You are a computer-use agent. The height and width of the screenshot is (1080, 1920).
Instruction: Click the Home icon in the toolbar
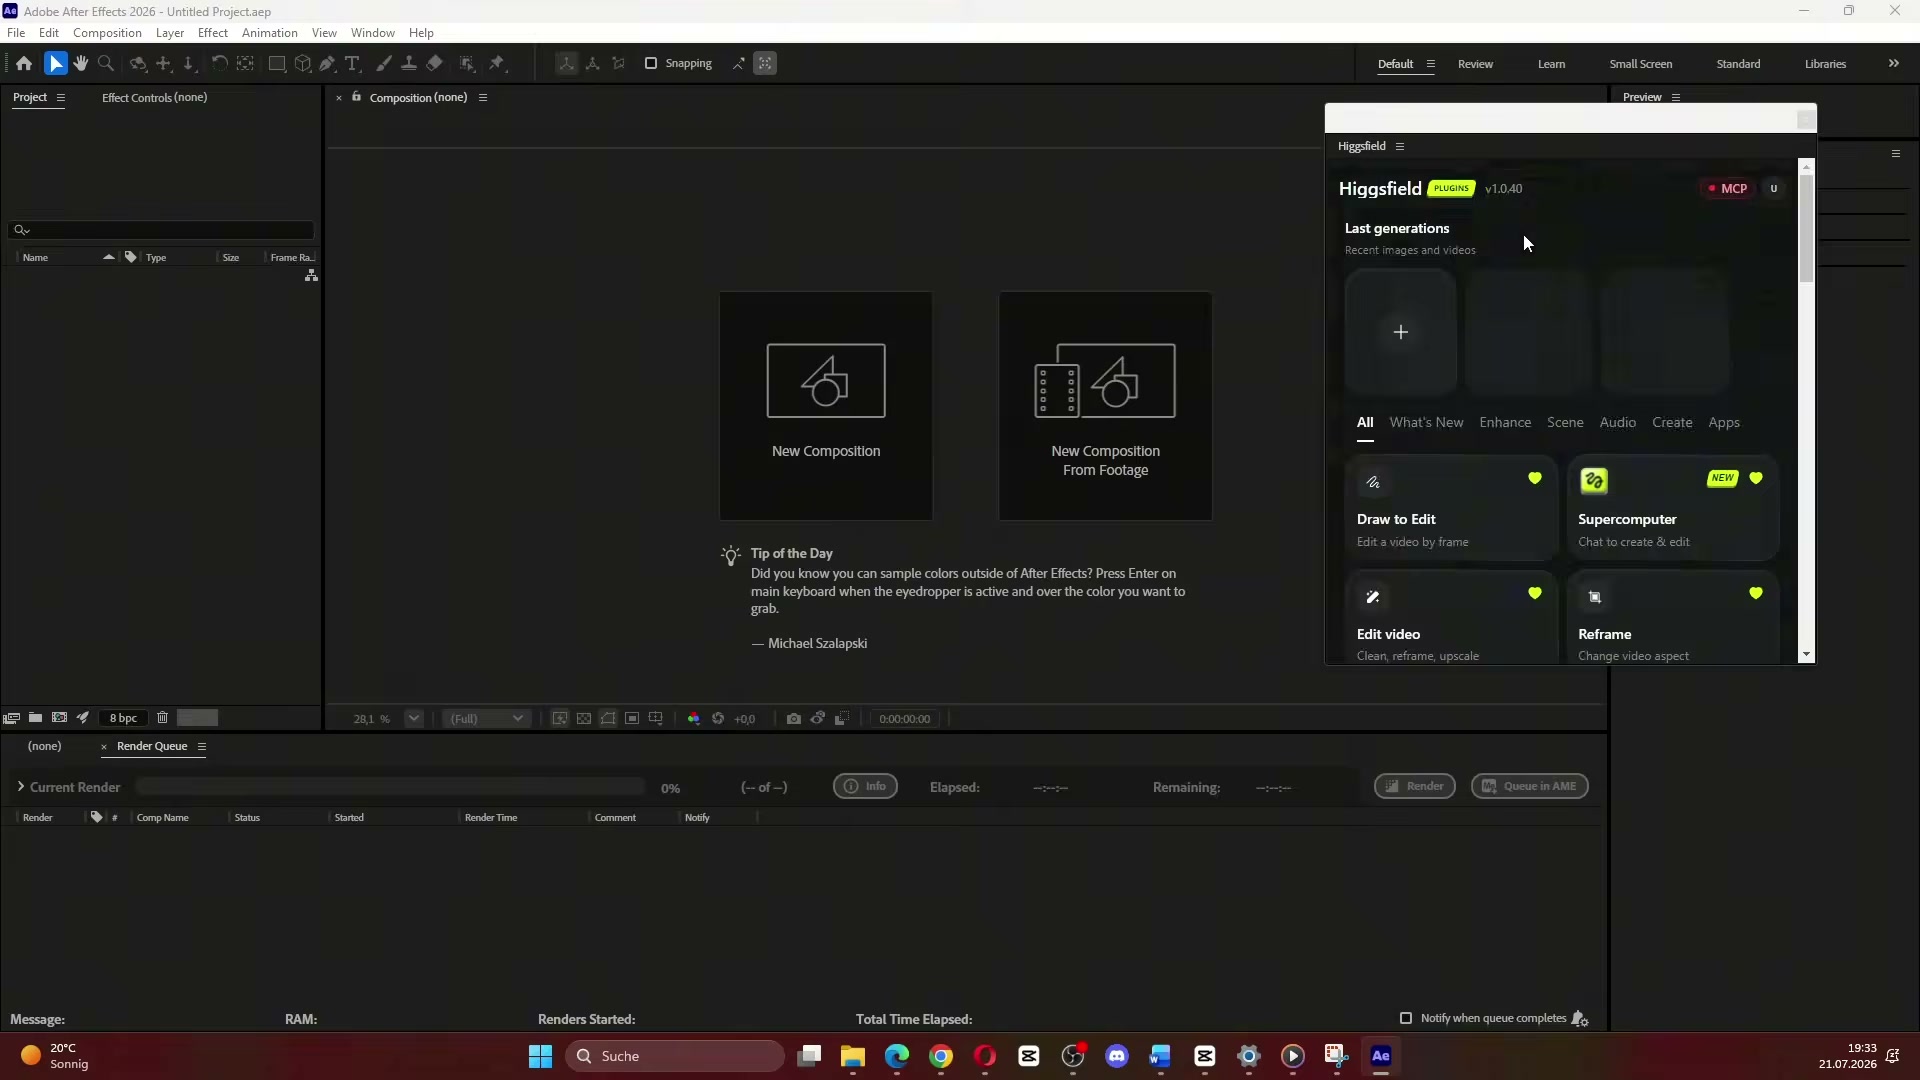tap(24, 63)
